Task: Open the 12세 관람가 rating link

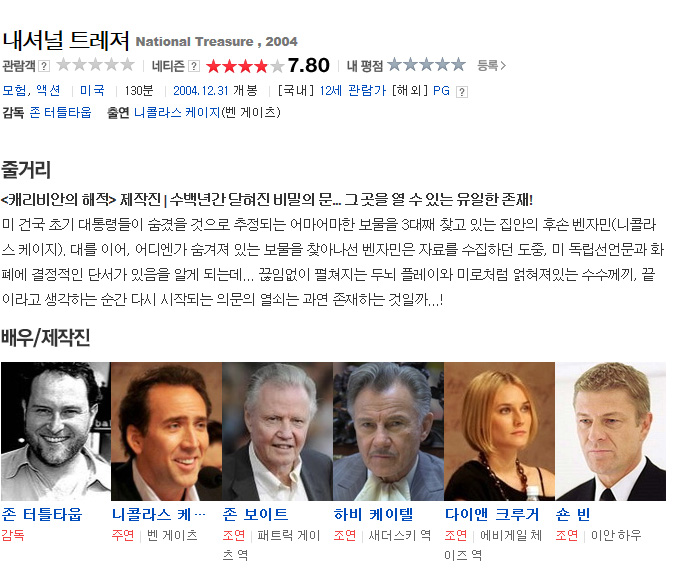Action: [x=352, y=91]
